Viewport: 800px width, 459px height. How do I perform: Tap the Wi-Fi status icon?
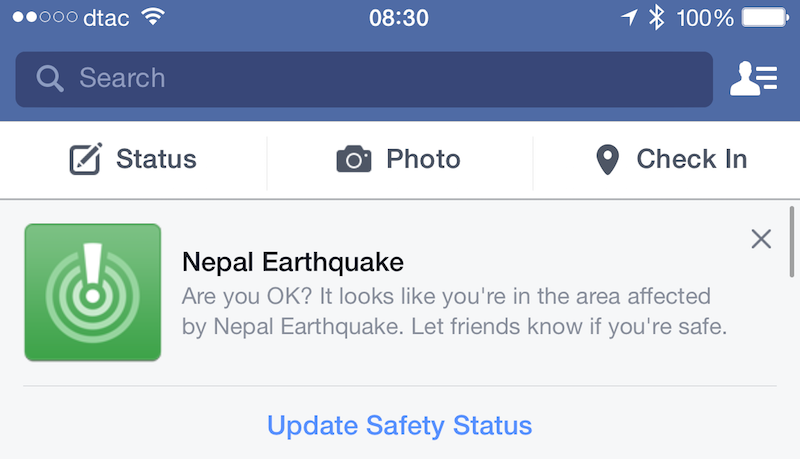point(153,17)
